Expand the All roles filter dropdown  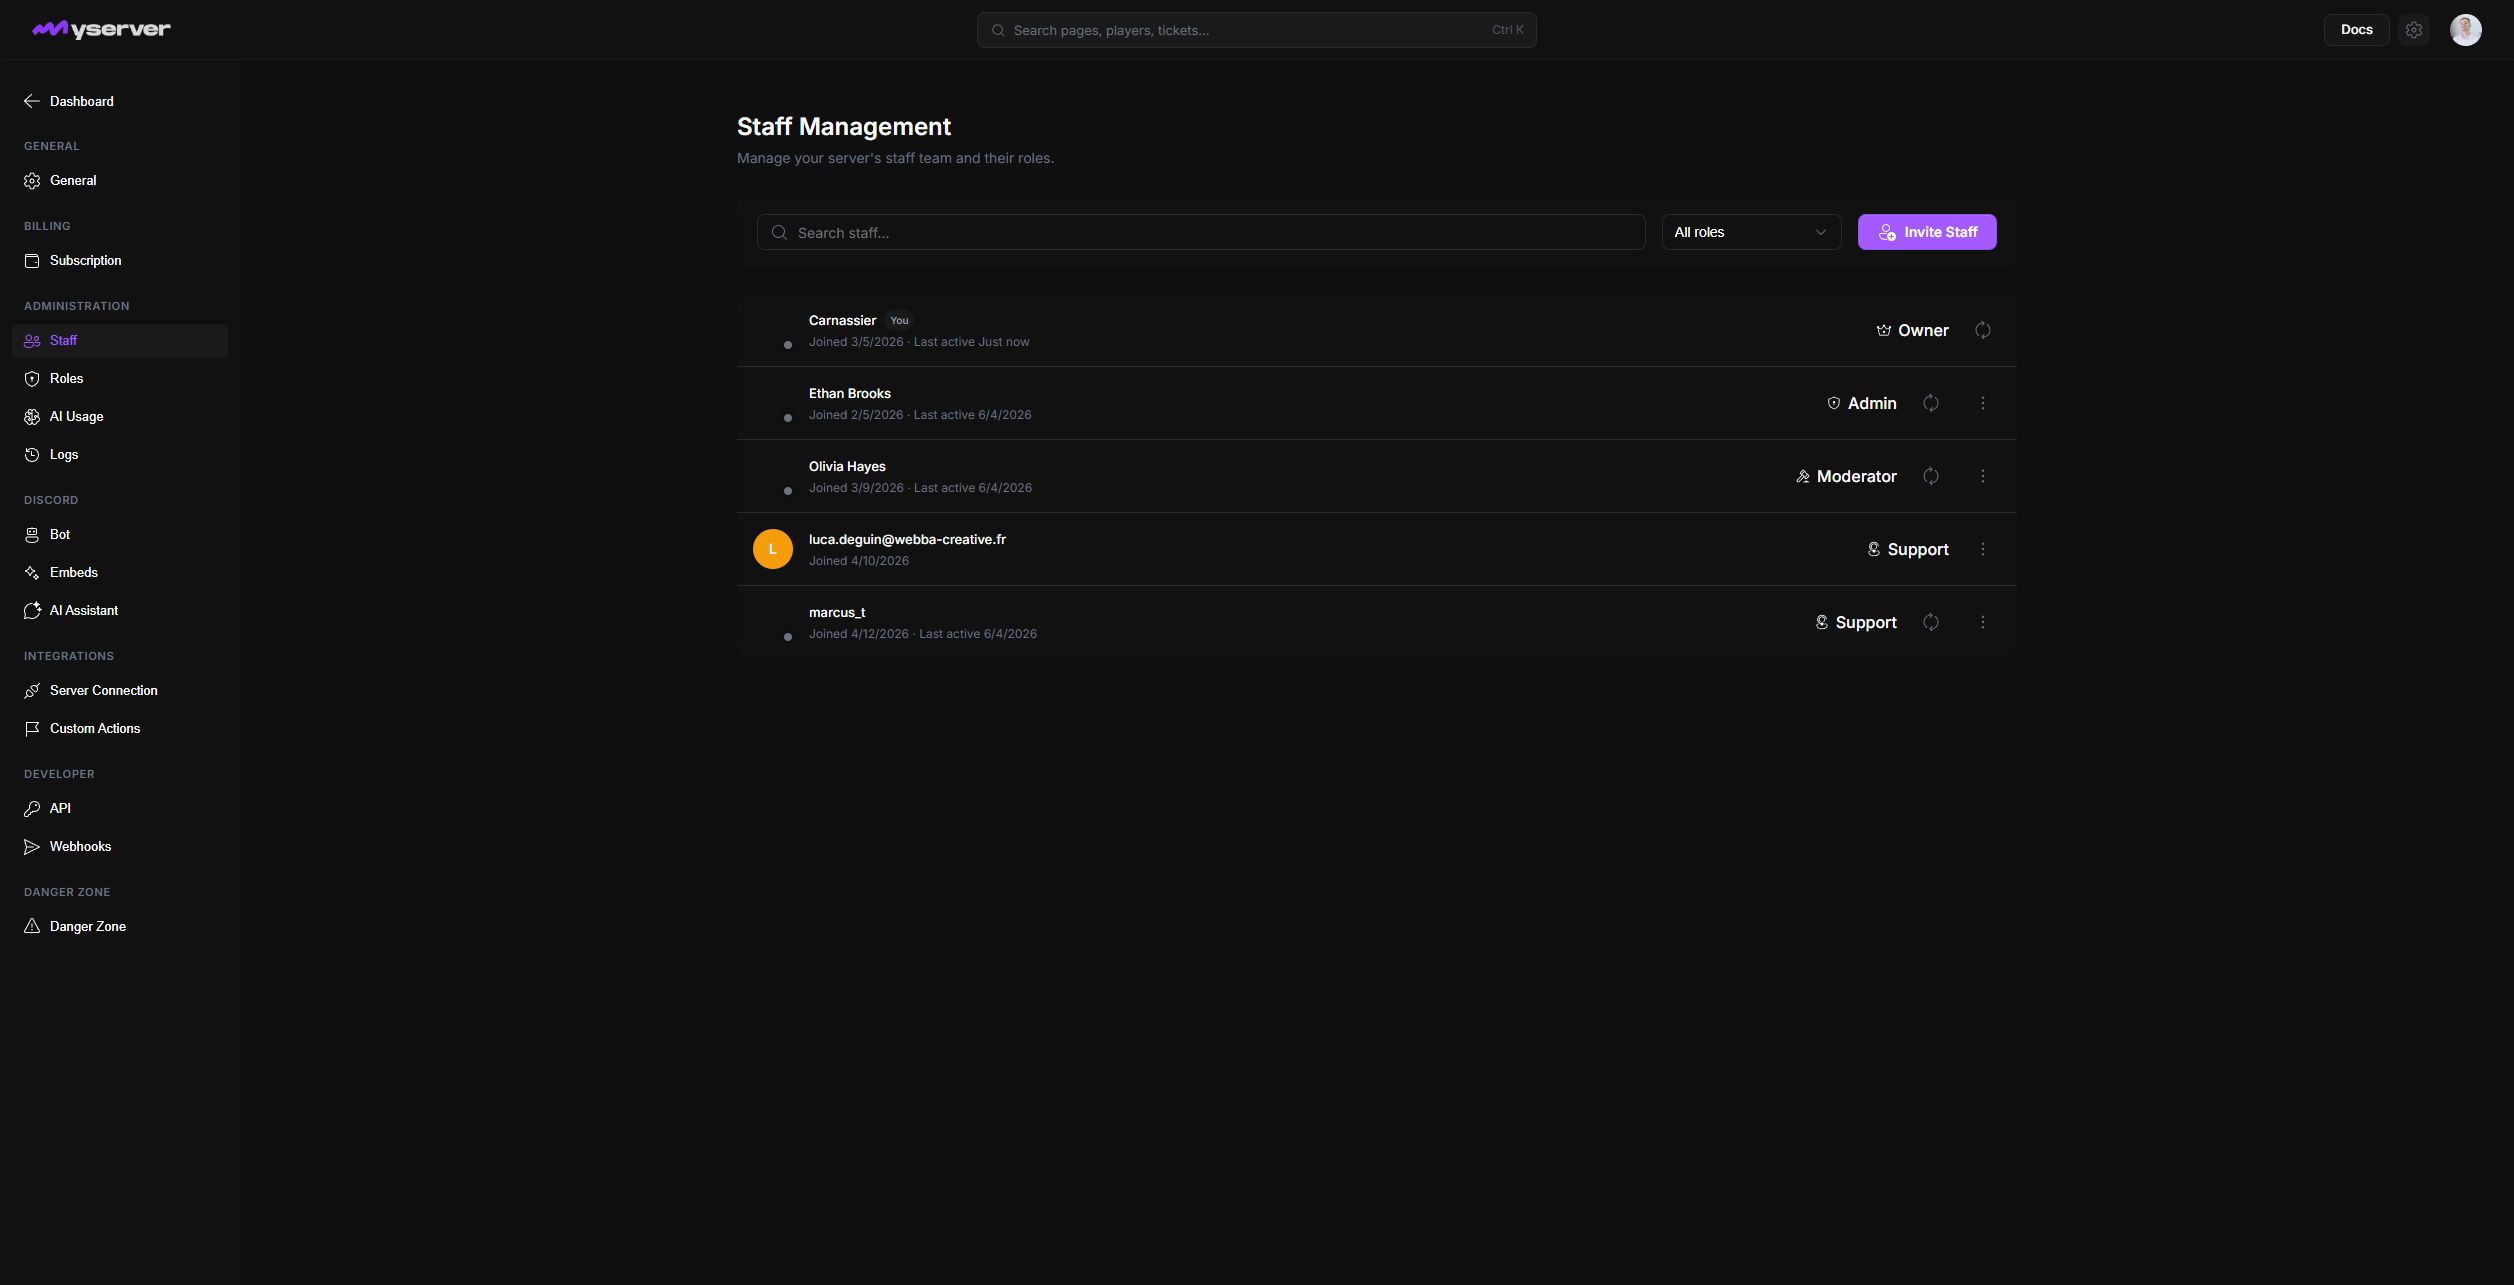point(1751,232)
